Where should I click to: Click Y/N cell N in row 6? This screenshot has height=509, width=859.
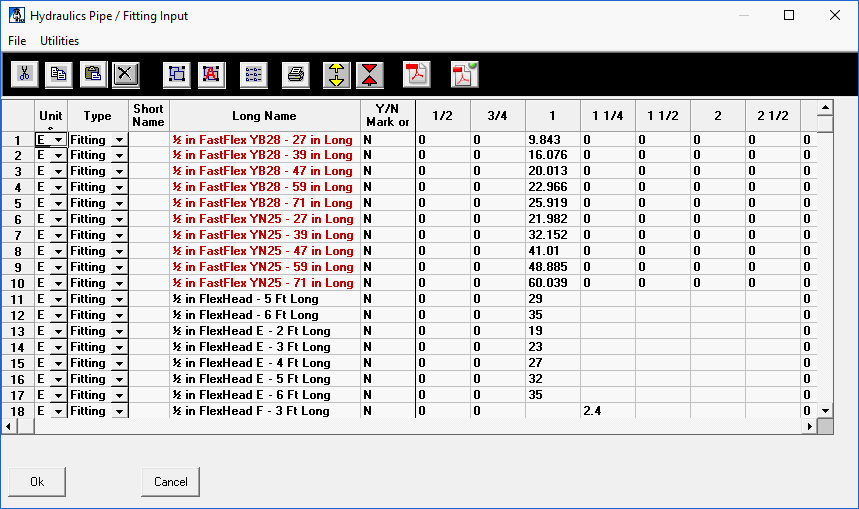coord(388,219)
